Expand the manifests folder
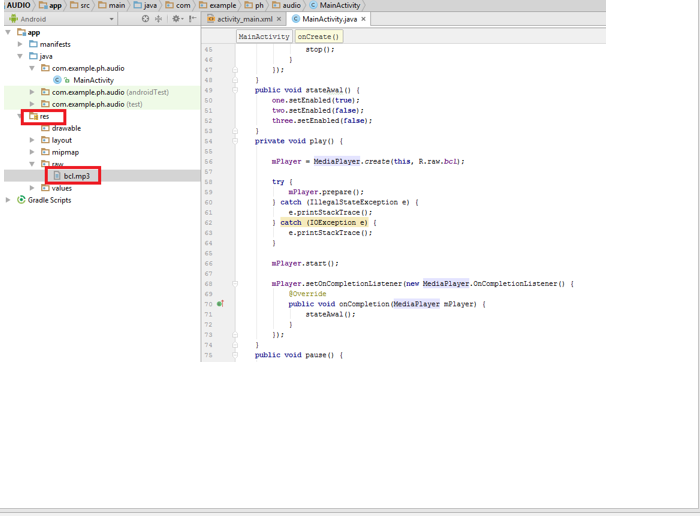Viewport: 700px width, 516px height. click(21, 44)
